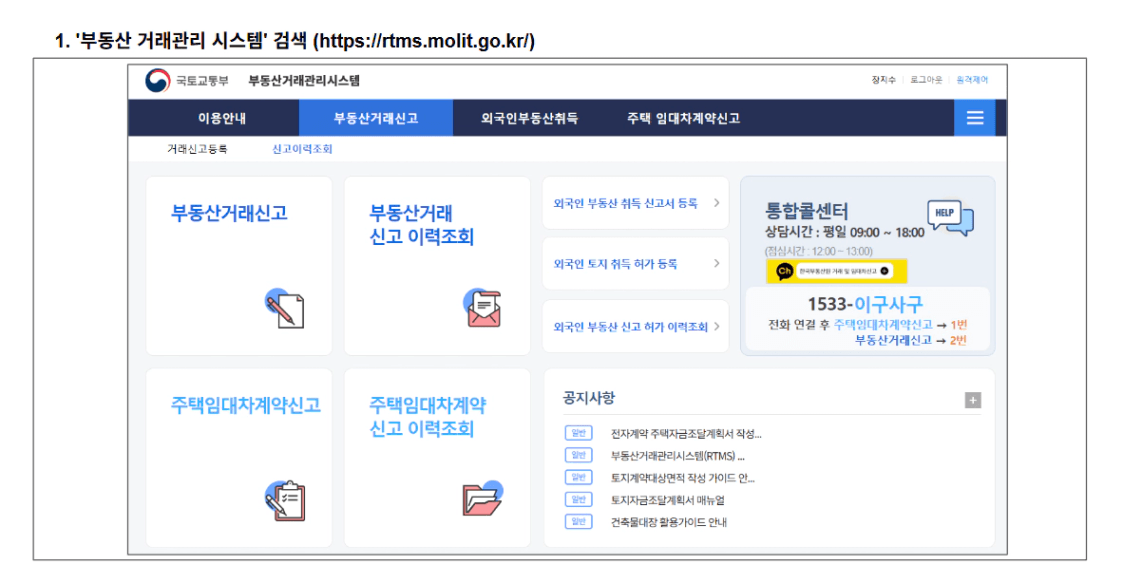1123x564 pixels.
Task: Open the 부동산거래 신고 이력조회 card
Action: coord(438,266)
